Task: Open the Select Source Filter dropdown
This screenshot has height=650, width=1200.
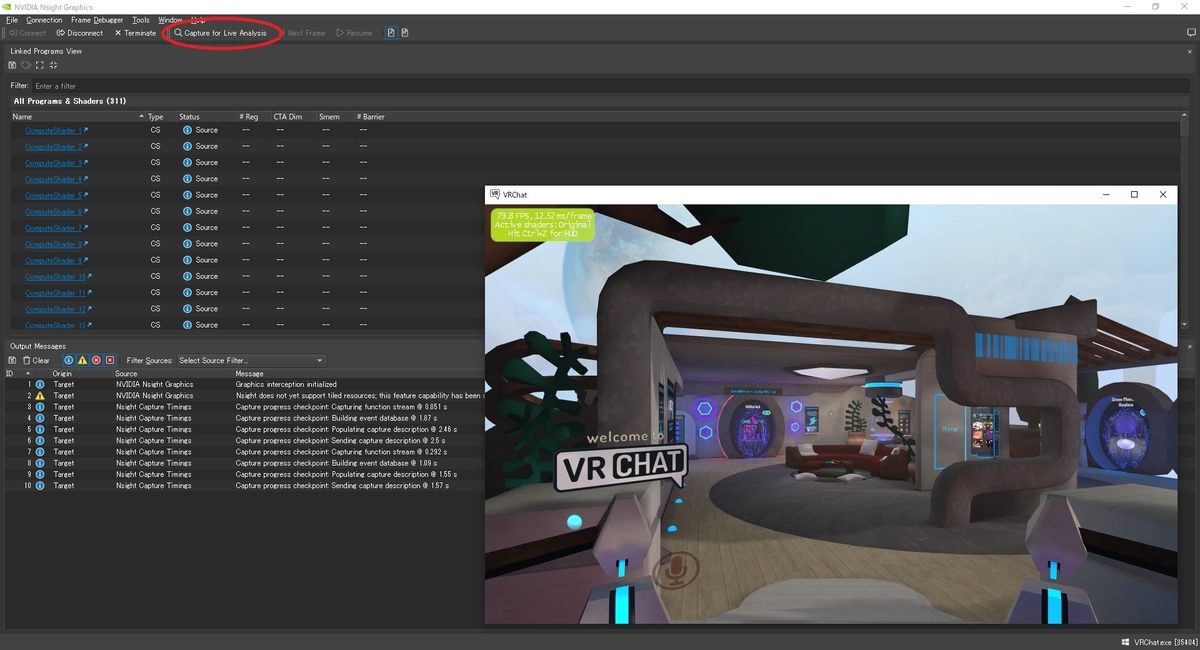Action: coord(251,360)
